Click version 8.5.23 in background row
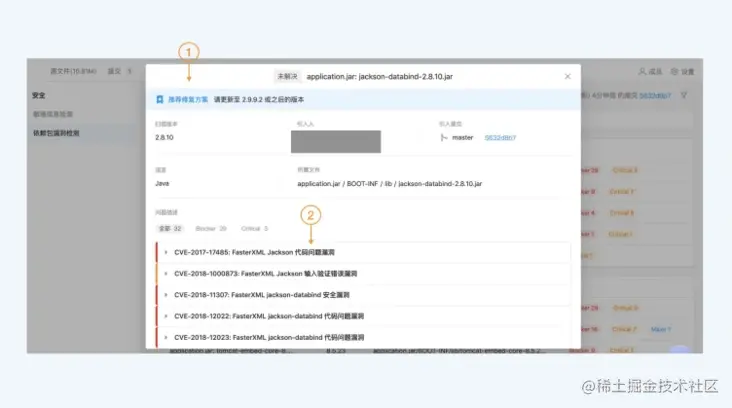732x408 pixels. [336, 351]
